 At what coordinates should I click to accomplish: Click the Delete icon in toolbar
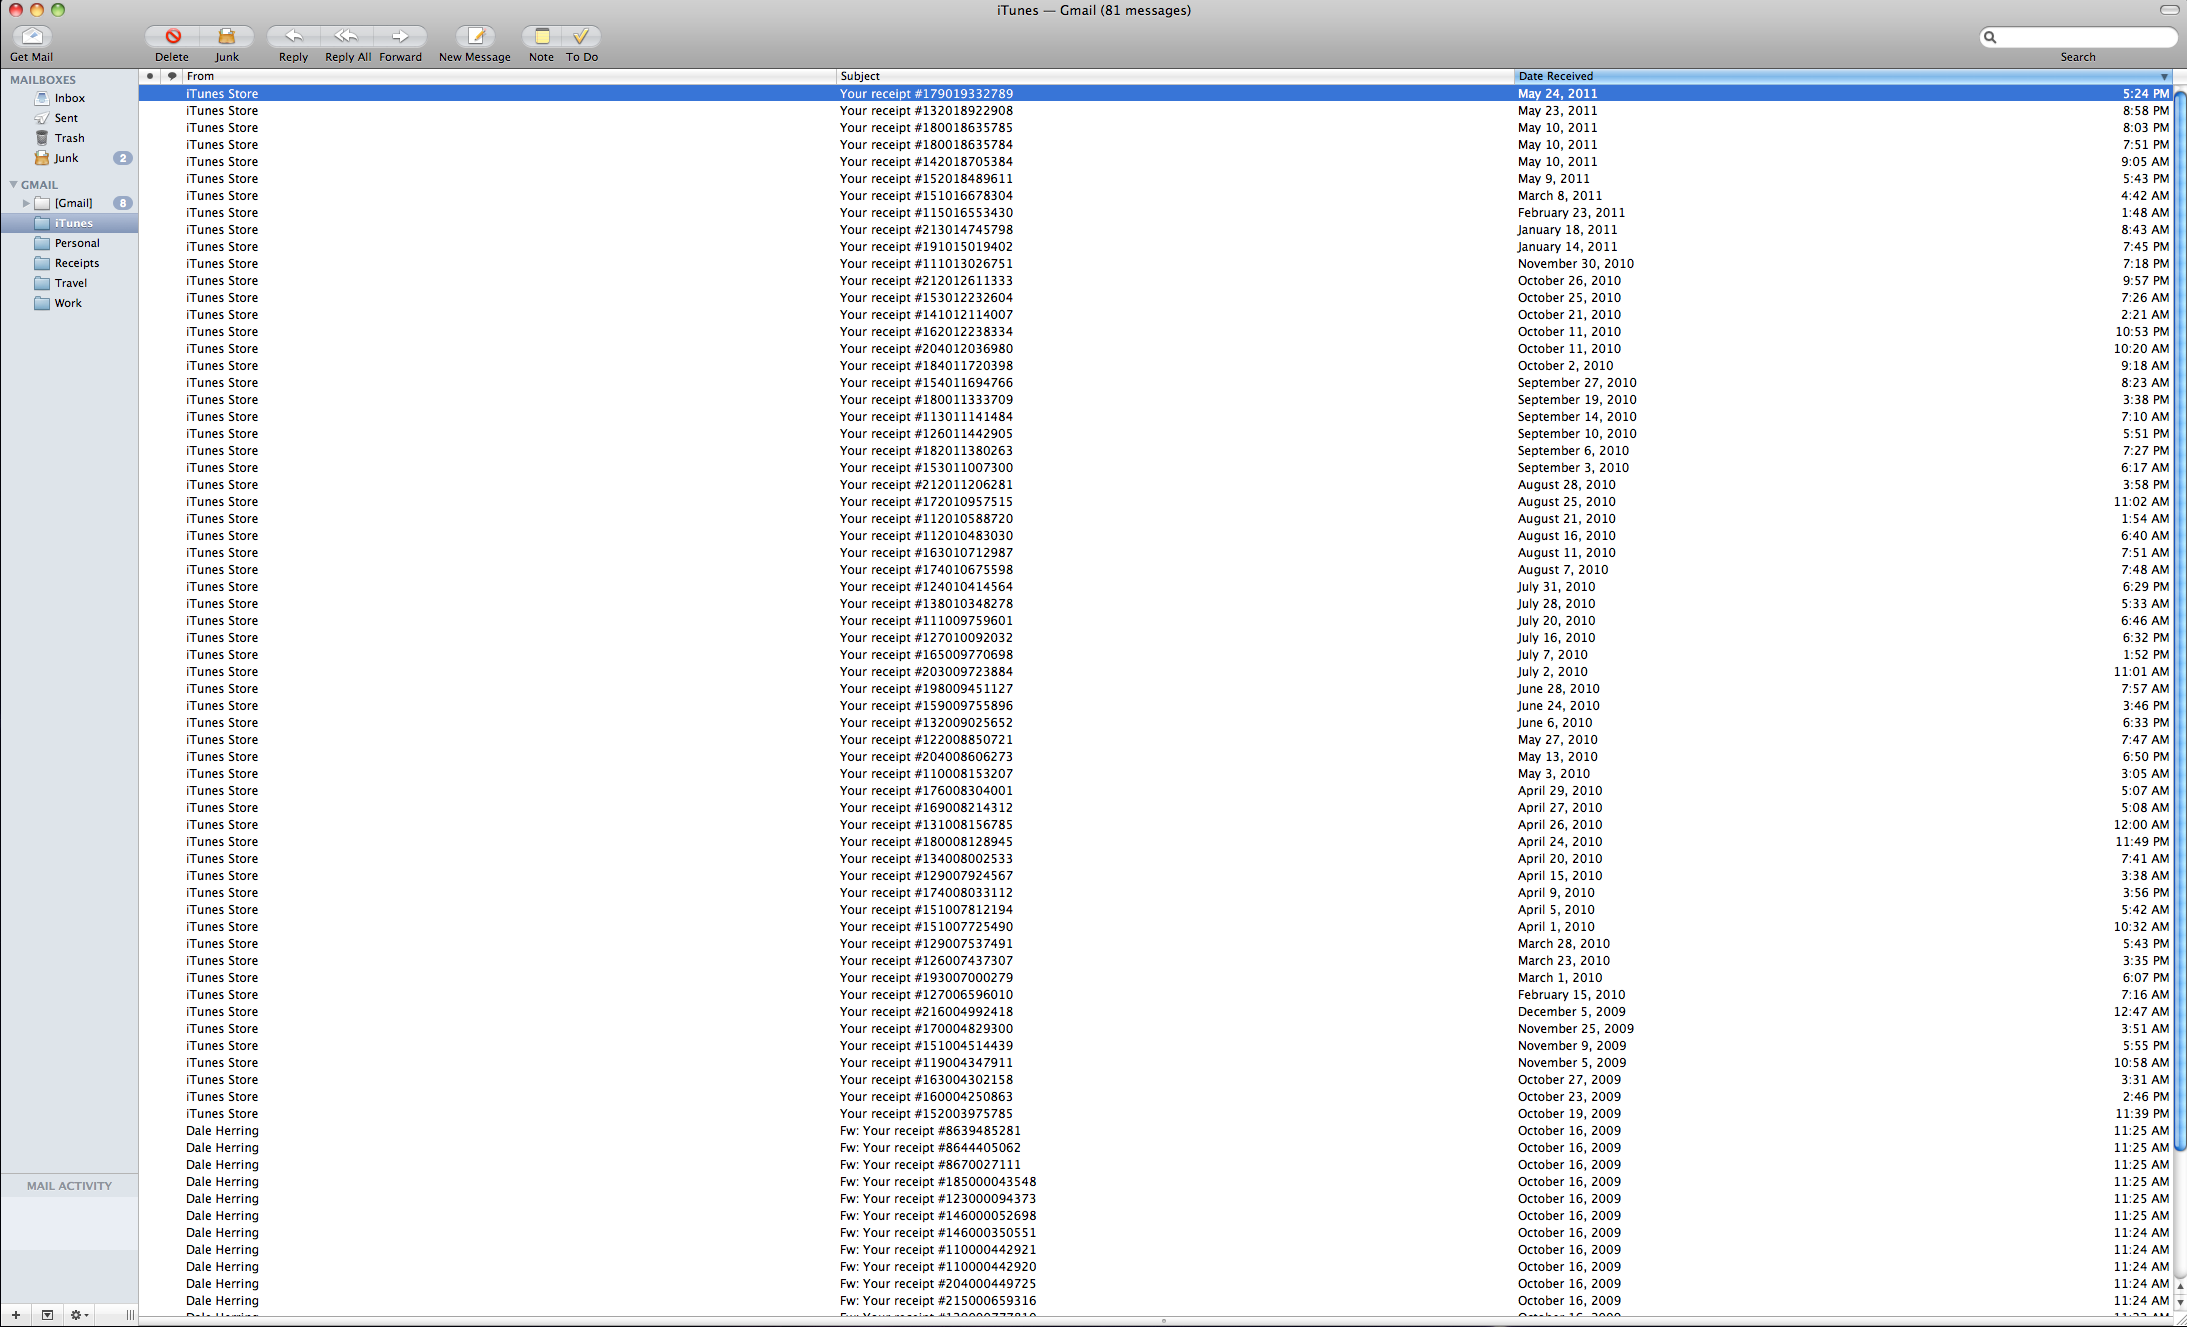point(172,37)
